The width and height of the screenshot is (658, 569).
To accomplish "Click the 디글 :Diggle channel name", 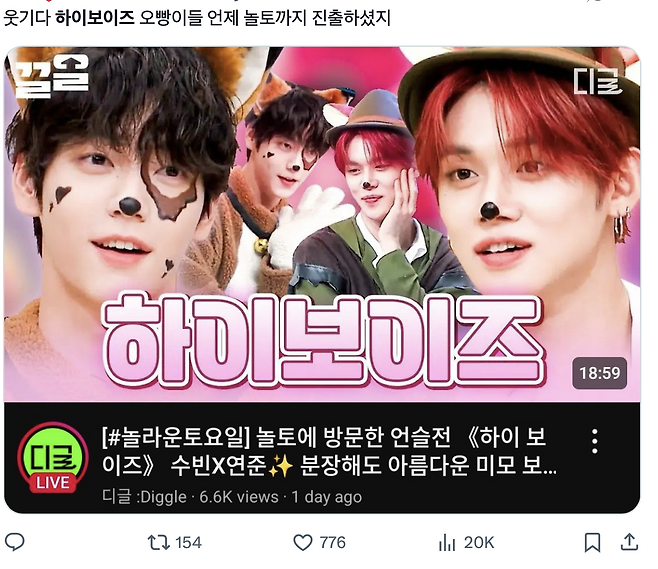I will coord(144,497).
